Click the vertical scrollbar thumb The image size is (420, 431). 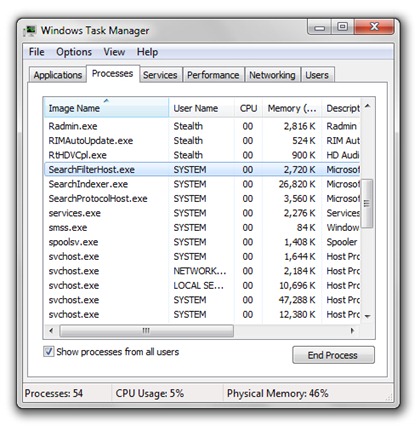click(x=367, y=203)
